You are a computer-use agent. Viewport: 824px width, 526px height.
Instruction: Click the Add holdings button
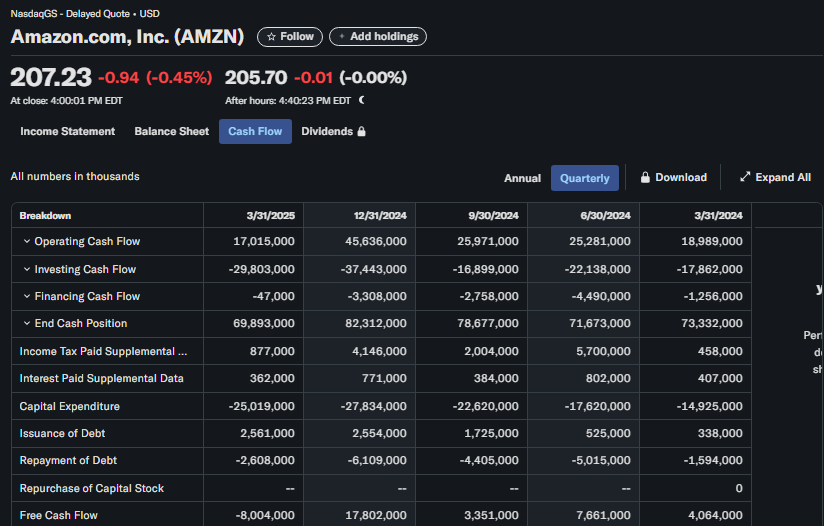pos(378,37)
